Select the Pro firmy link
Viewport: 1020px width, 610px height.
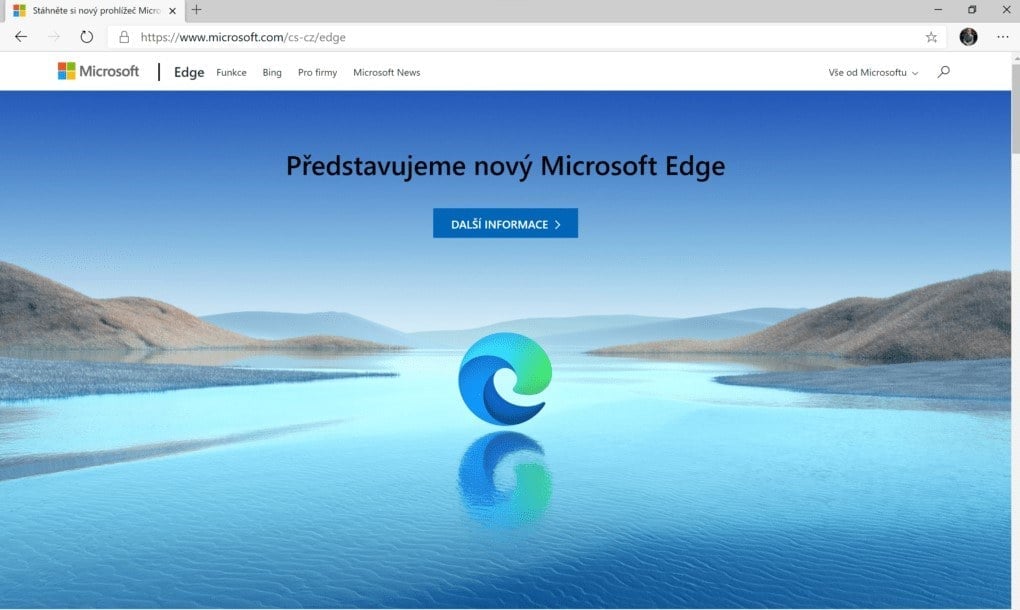click(317, 72)
